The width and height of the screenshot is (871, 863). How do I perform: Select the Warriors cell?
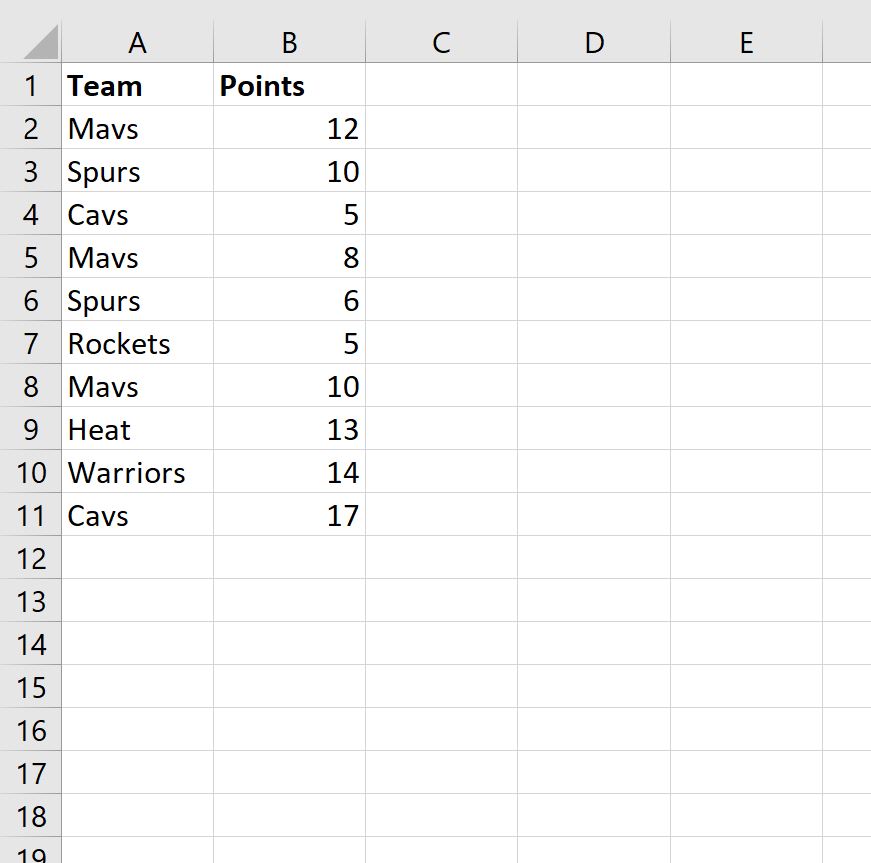[138, 473]
